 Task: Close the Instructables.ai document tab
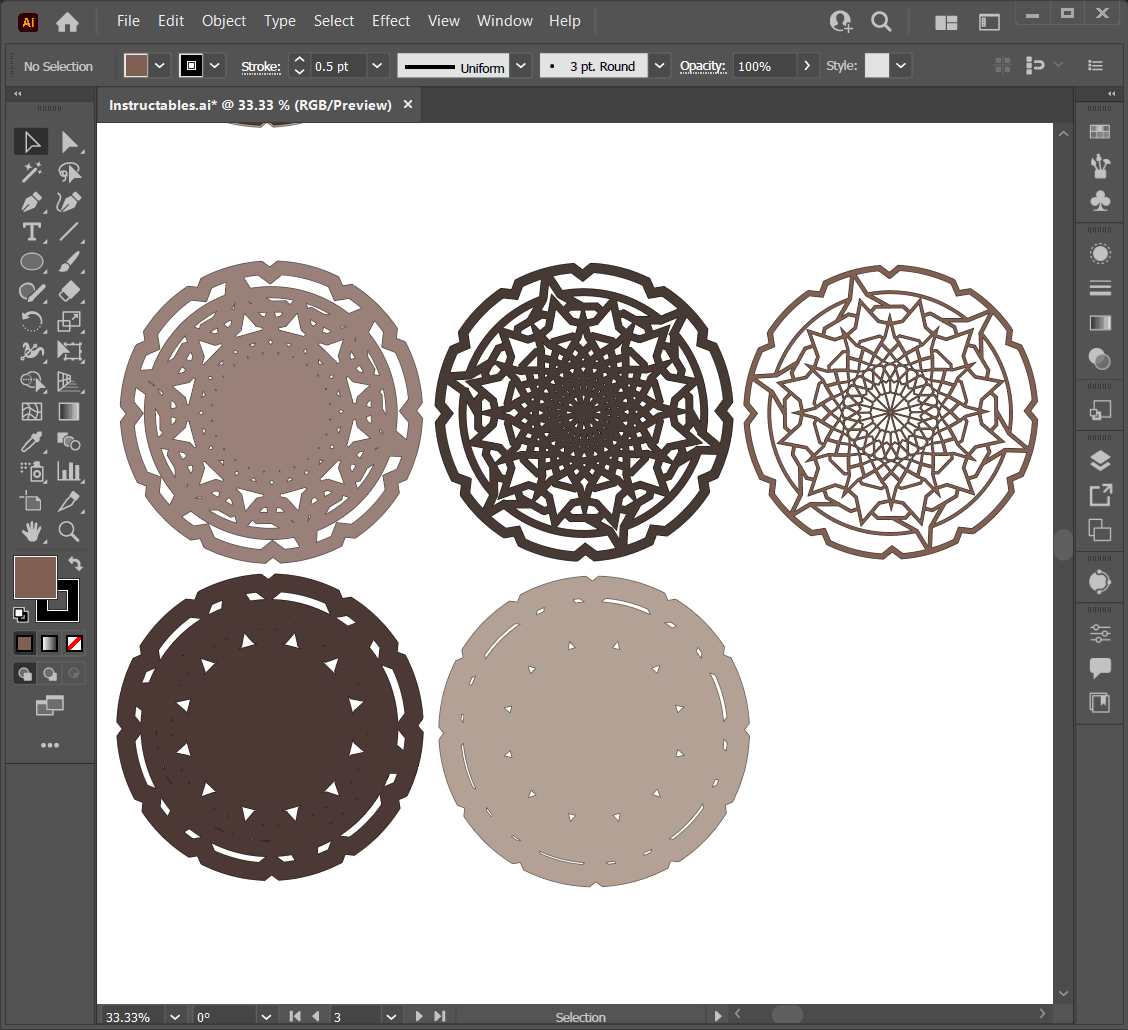(408, 104)
